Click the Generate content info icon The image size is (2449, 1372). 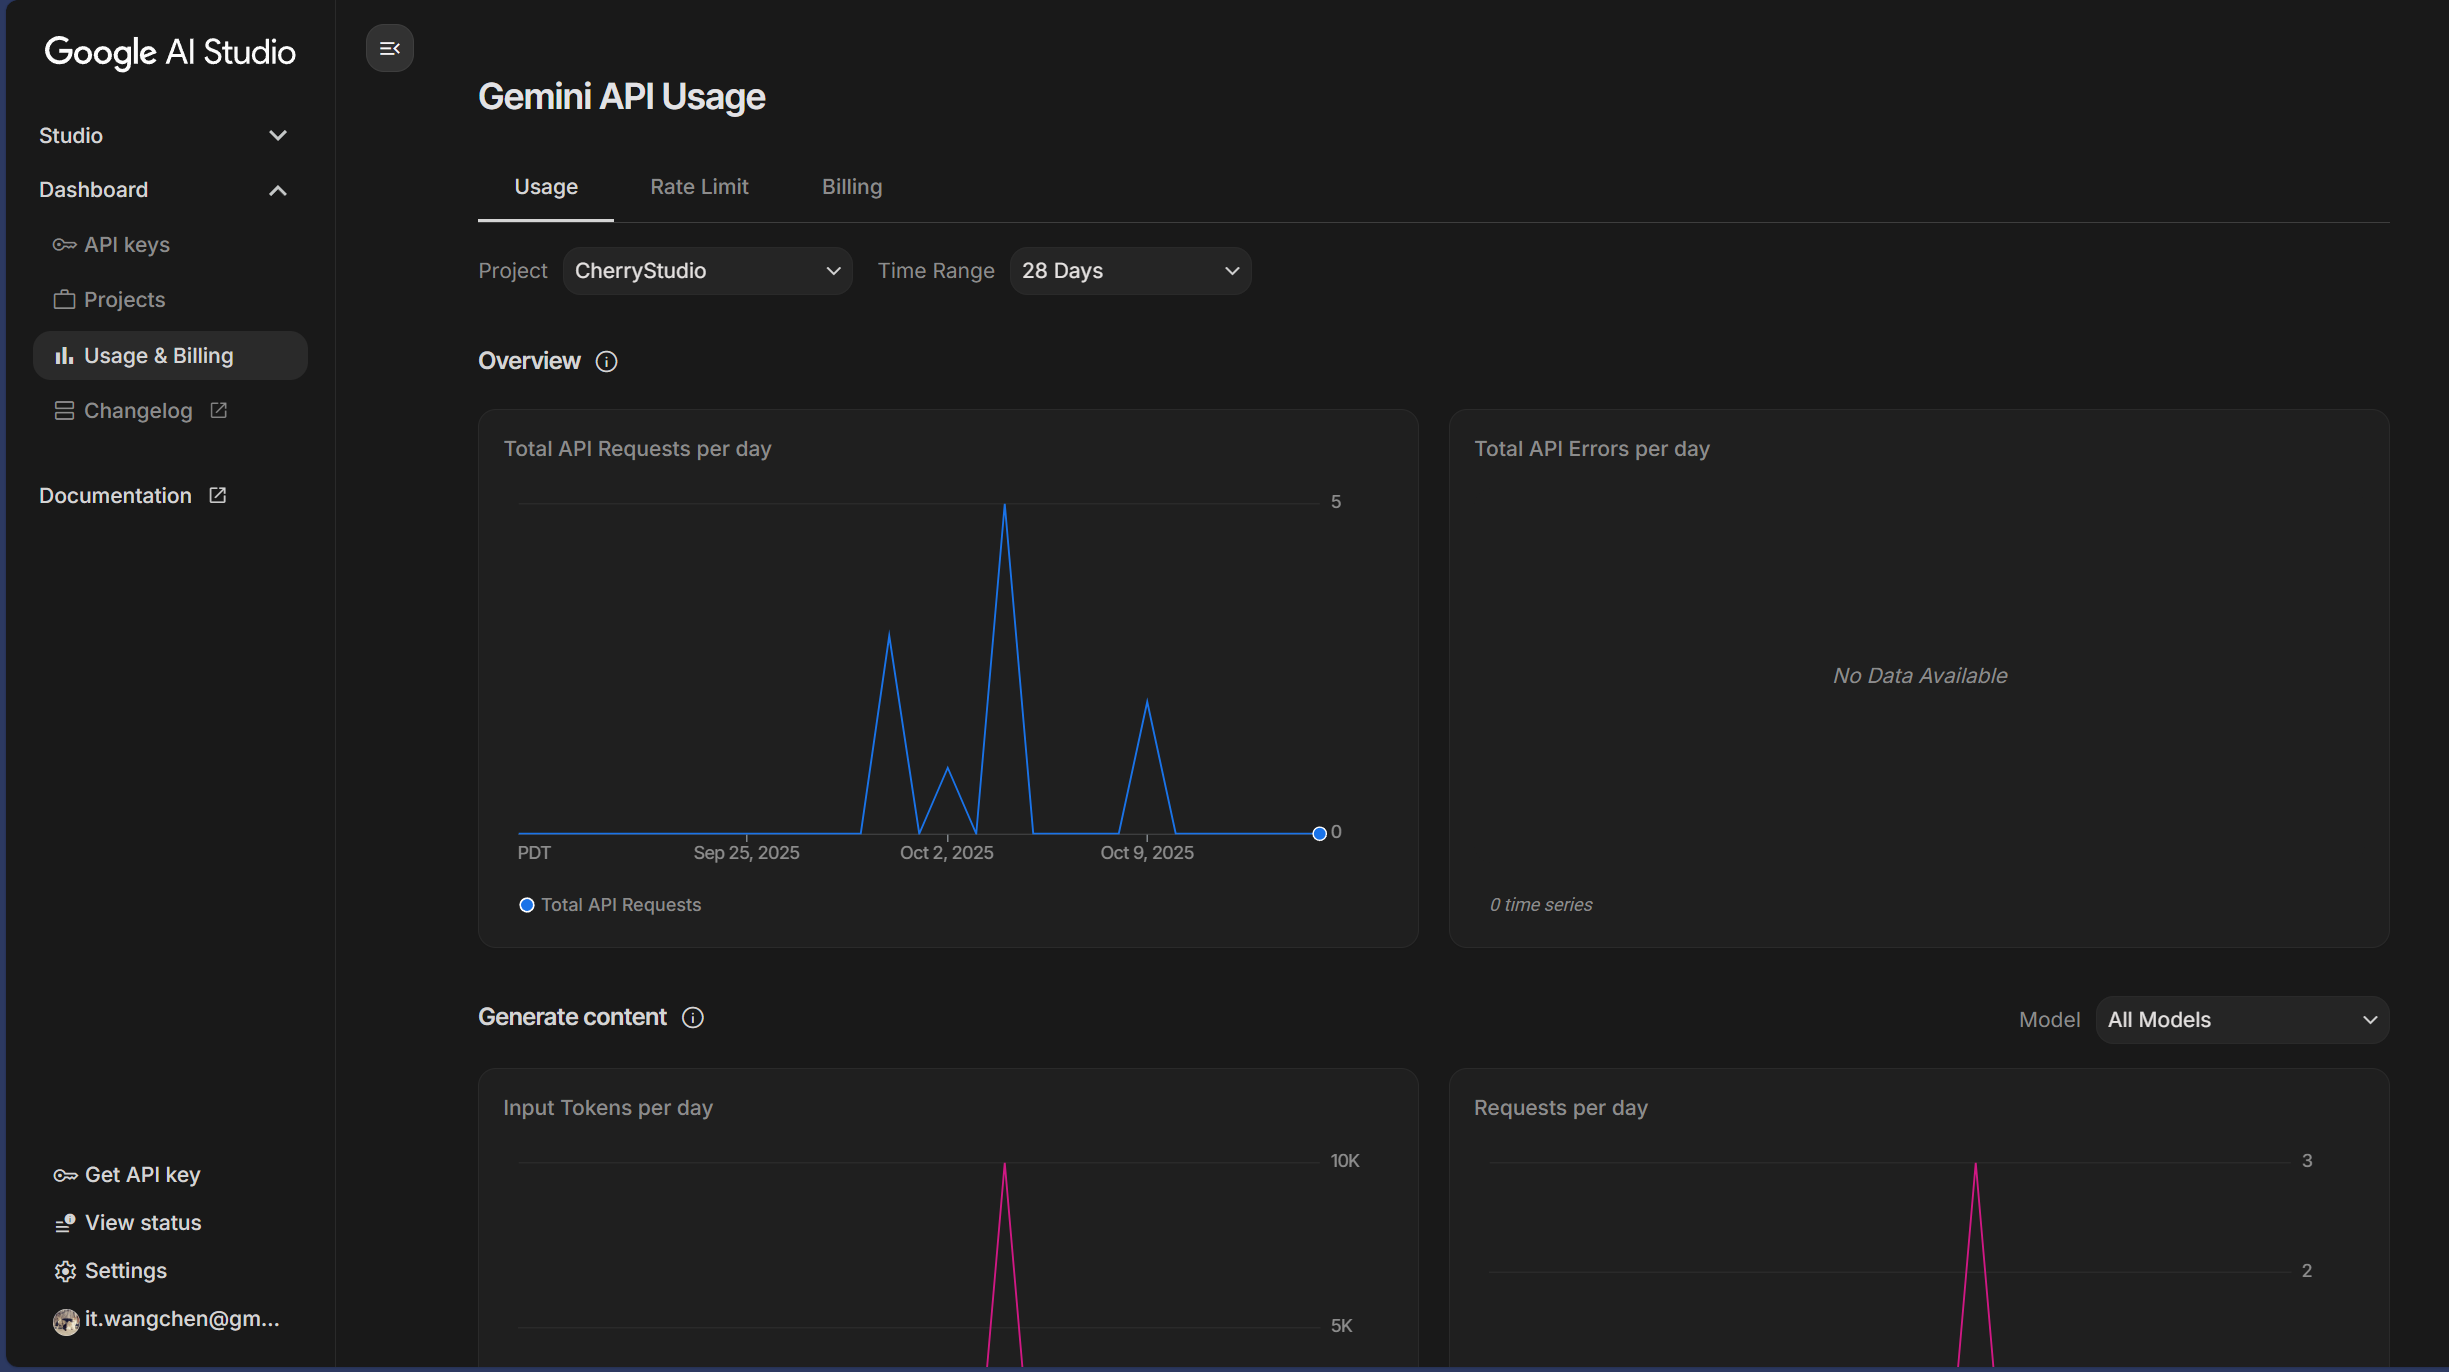point(693,1017)
